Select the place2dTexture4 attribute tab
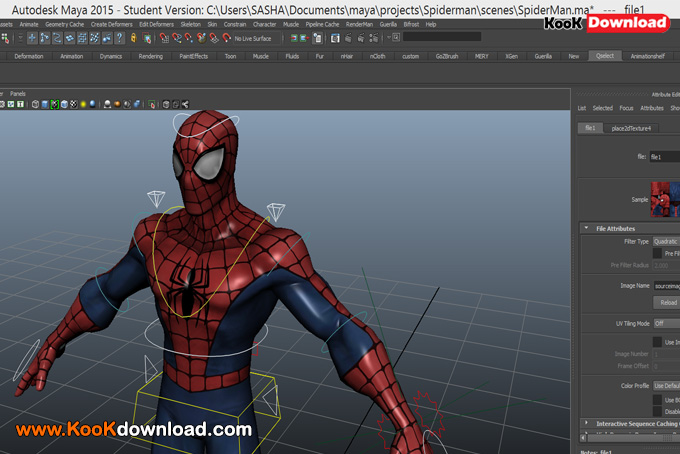This screenshot has width=680, height=454. (631, 128)
